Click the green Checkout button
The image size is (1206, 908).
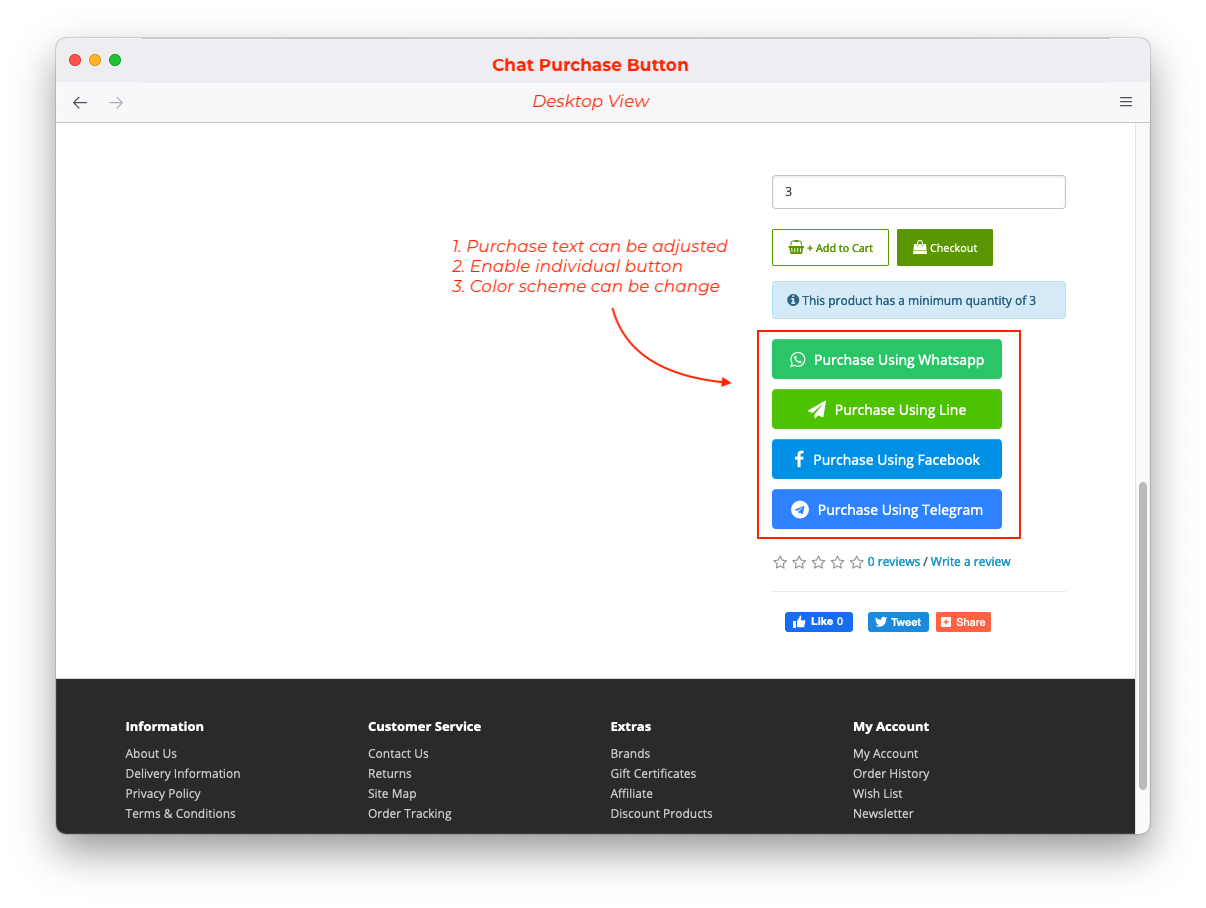[x=945, y=248]
